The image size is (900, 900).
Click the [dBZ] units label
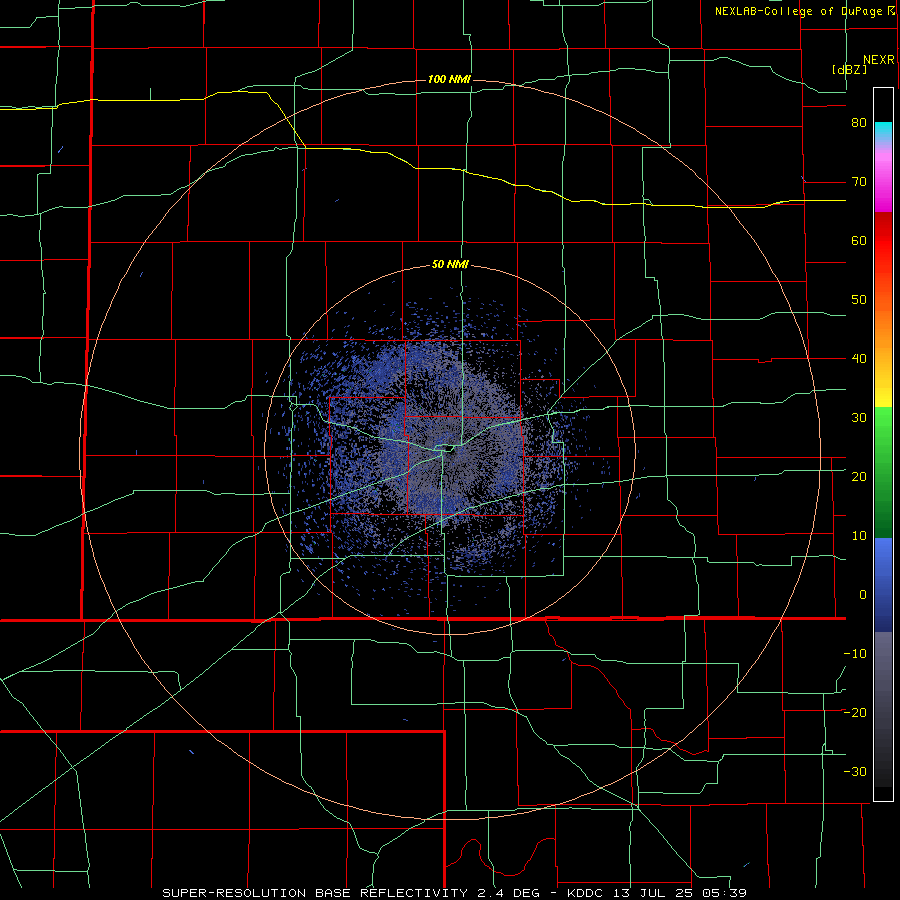tap(849, 69)
